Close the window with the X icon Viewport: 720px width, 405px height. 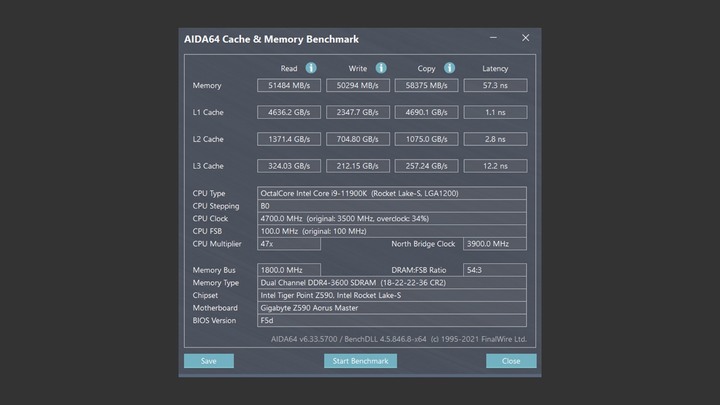525,38
